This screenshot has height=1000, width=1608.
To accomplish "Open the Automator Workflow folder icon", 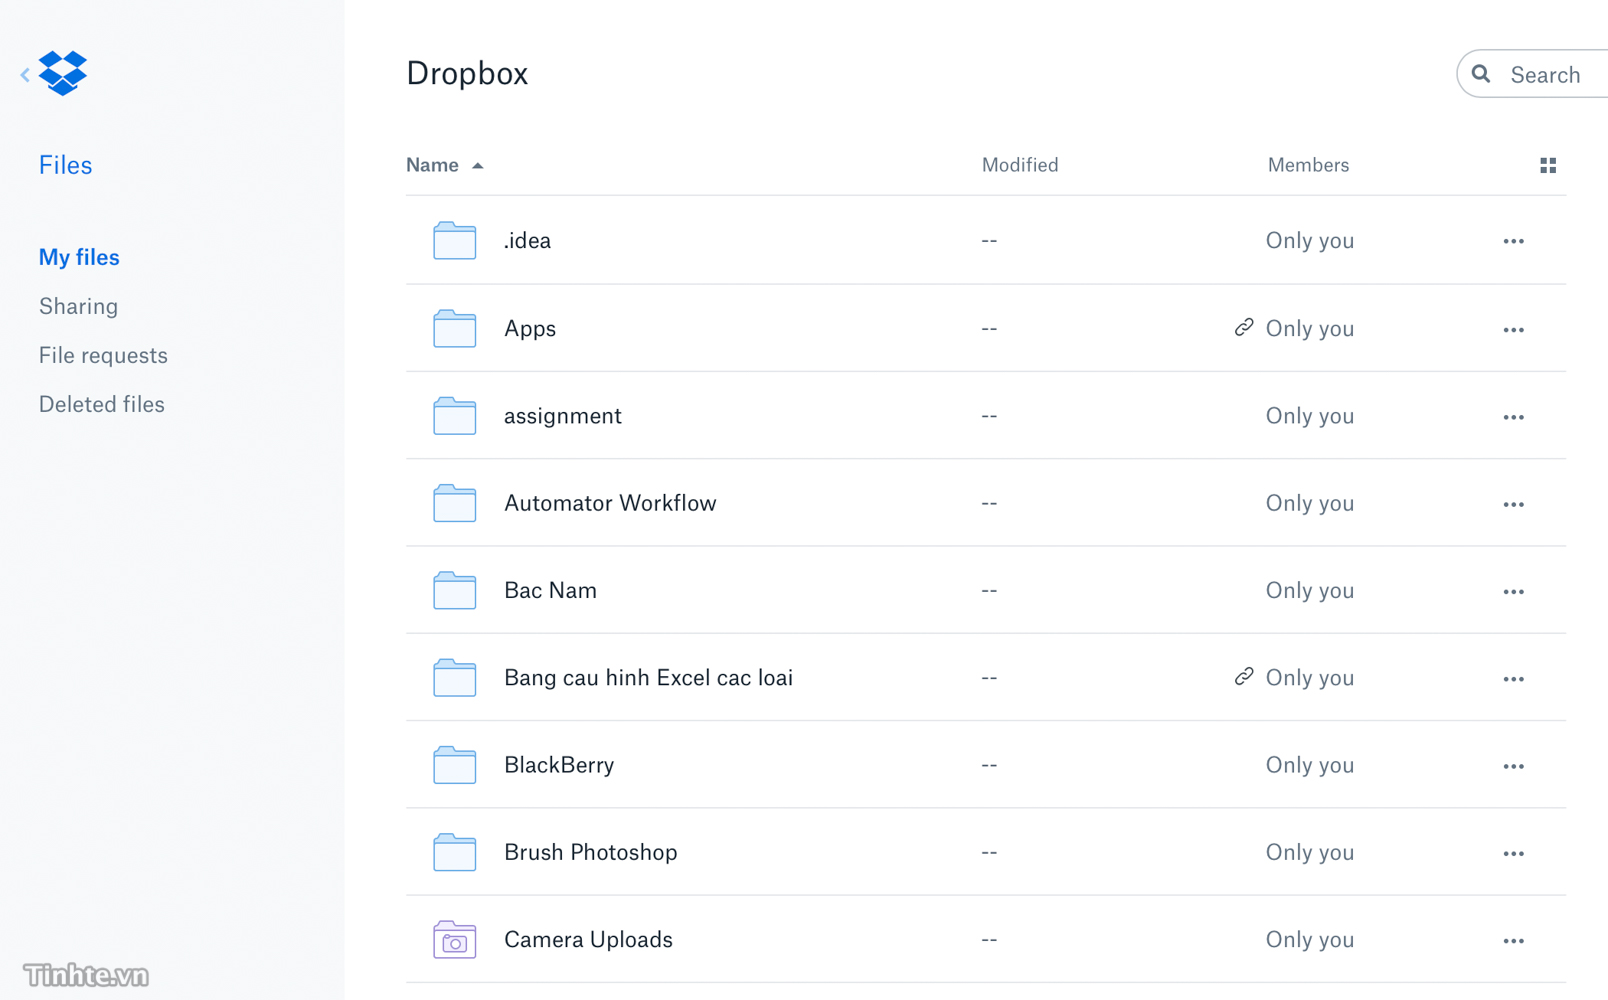I will [x=454, y=503].
